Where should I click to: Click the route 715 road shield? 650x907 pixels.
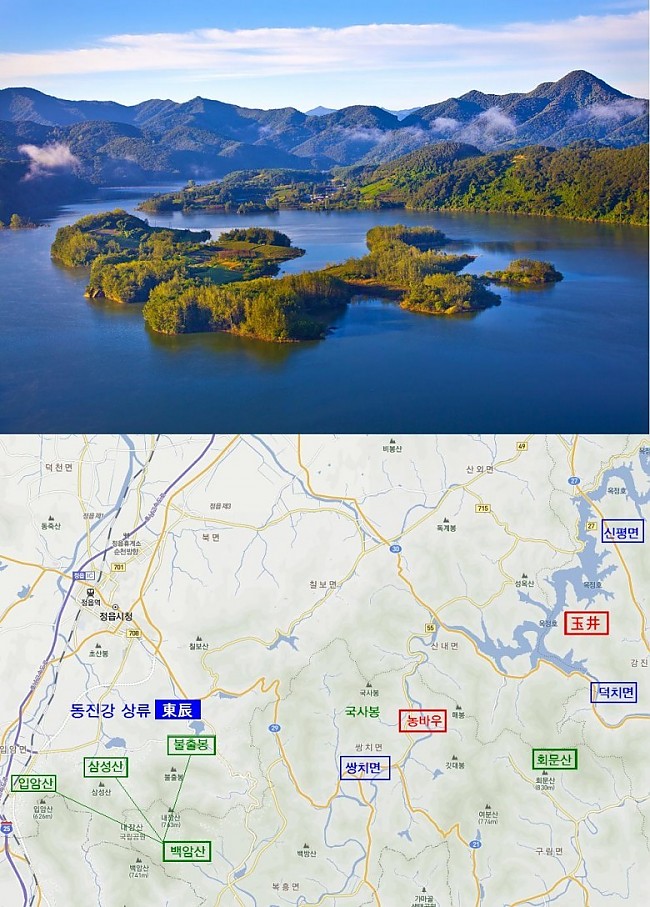tap(483, 508)
